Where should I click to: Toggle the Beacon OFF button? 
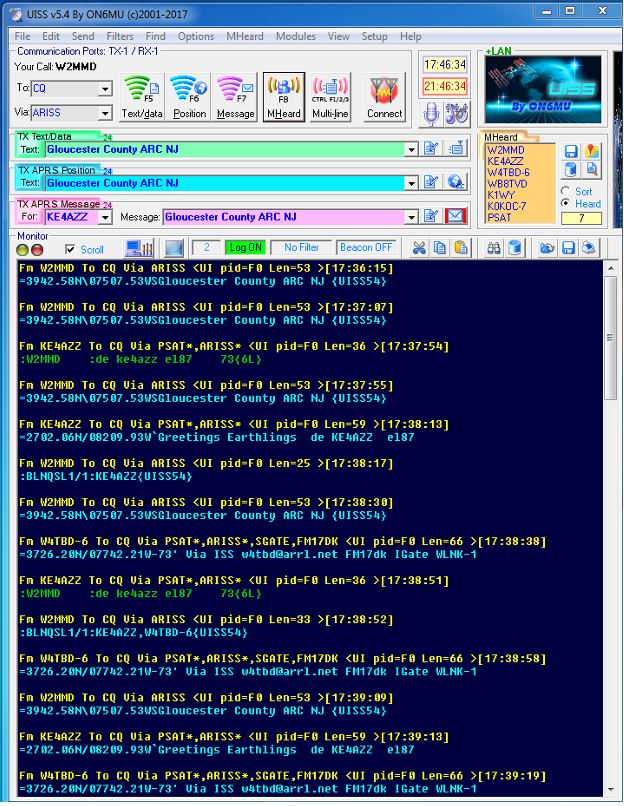365,248
